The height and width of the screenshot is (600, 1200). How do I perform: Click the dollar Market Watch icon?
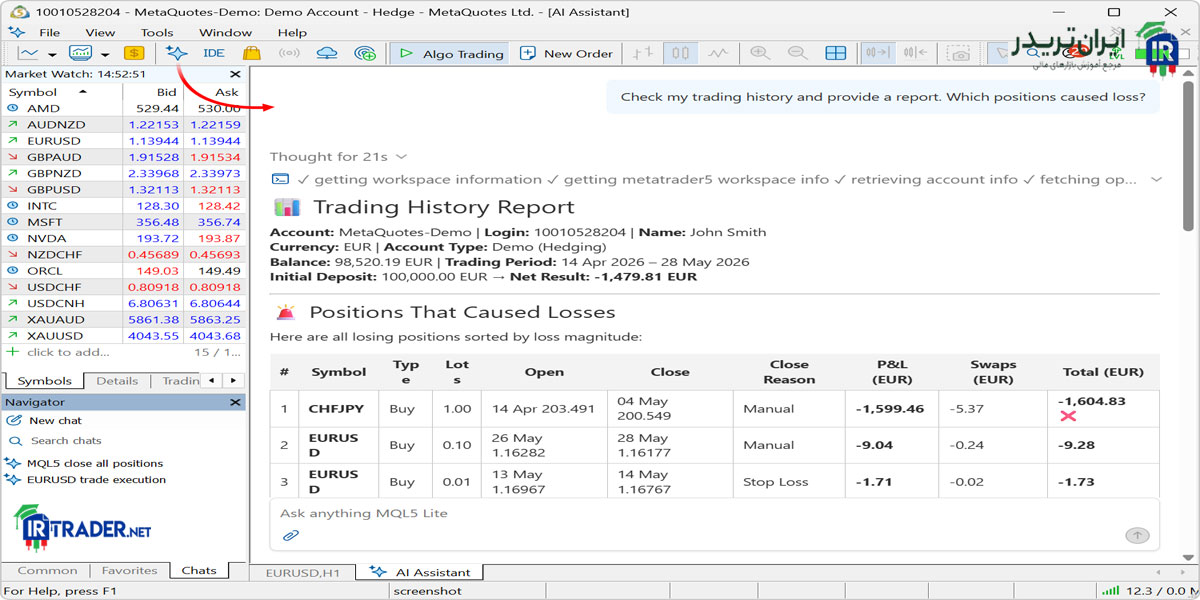pyautogui.click(x=133, y=53)
